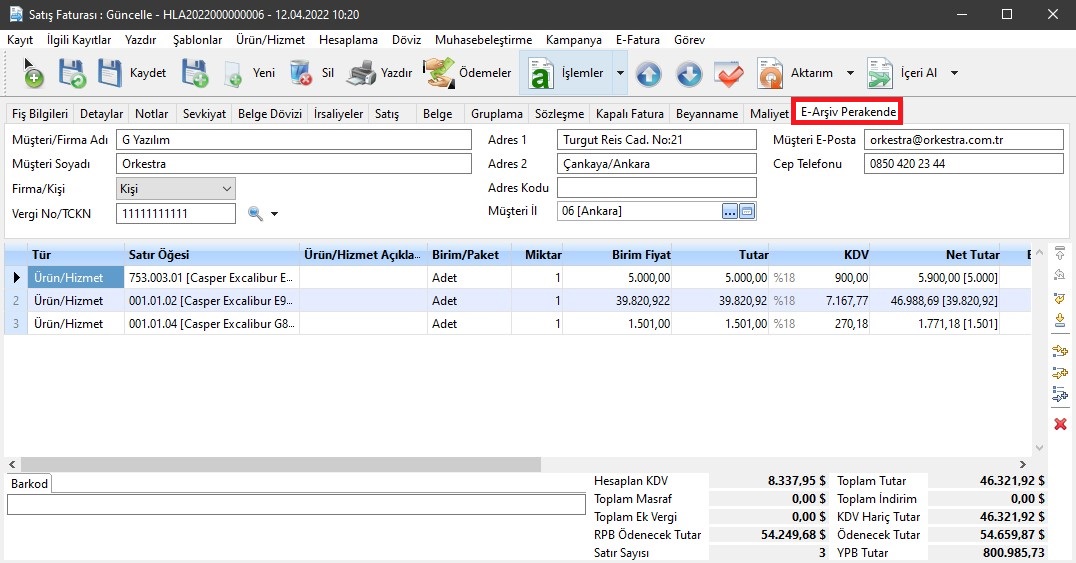Click the Ödemeler button label
The height and width of the screenshot is (563, 1076).
pos(485,73)
